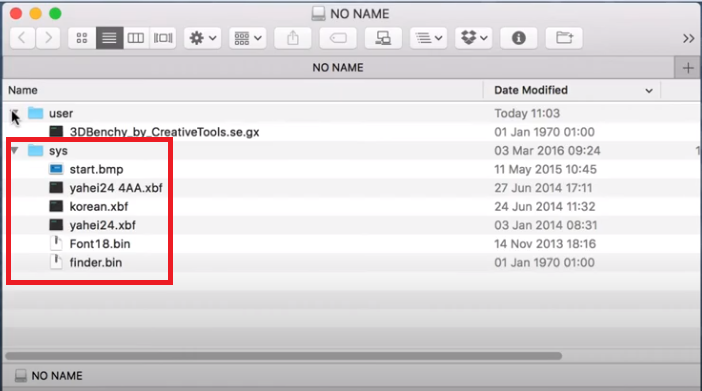Select the start.bmp file
The width and height of the screenshot is (702, 391).
click(x=96, y=169)
